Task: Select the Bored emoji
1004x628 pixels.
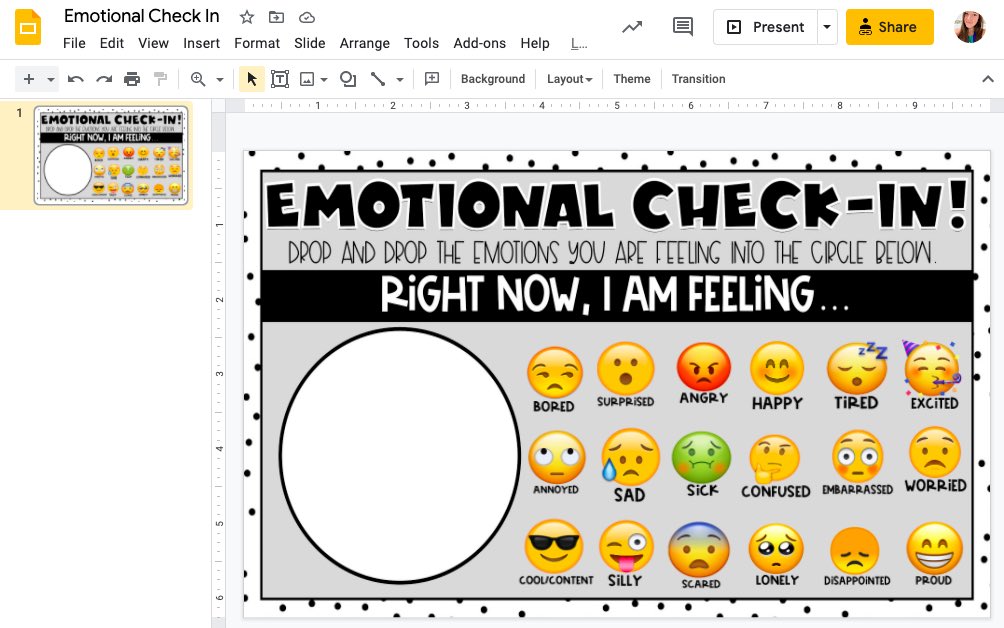Action: click(555, 372)
